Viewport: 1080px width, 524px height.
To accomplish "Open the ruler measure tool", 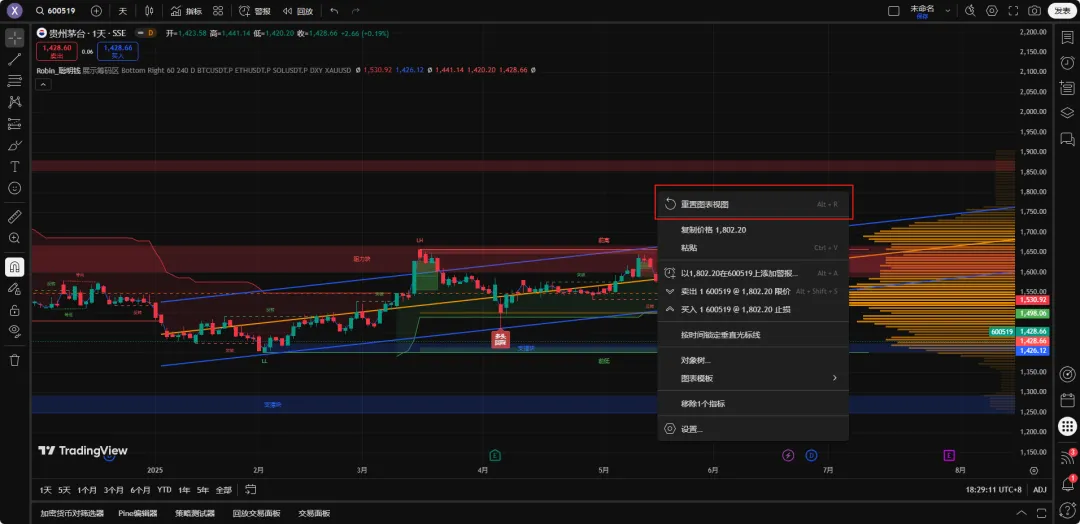I will (15, 216).
